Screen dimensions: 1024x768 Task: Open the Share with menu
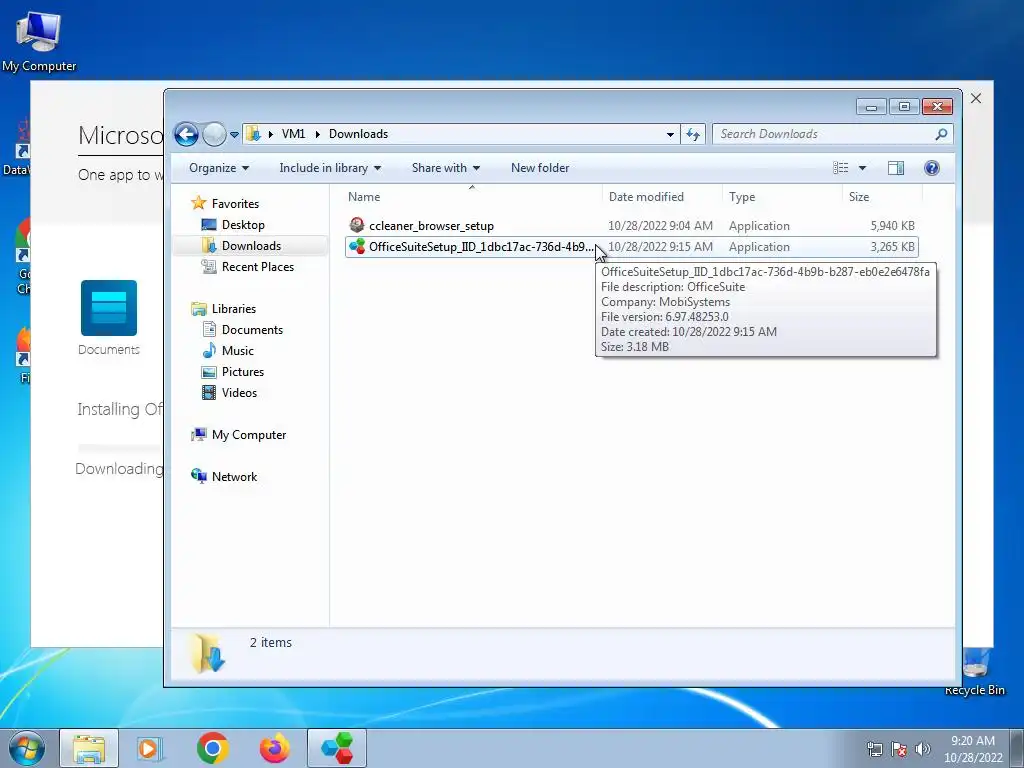click(445, 168)
